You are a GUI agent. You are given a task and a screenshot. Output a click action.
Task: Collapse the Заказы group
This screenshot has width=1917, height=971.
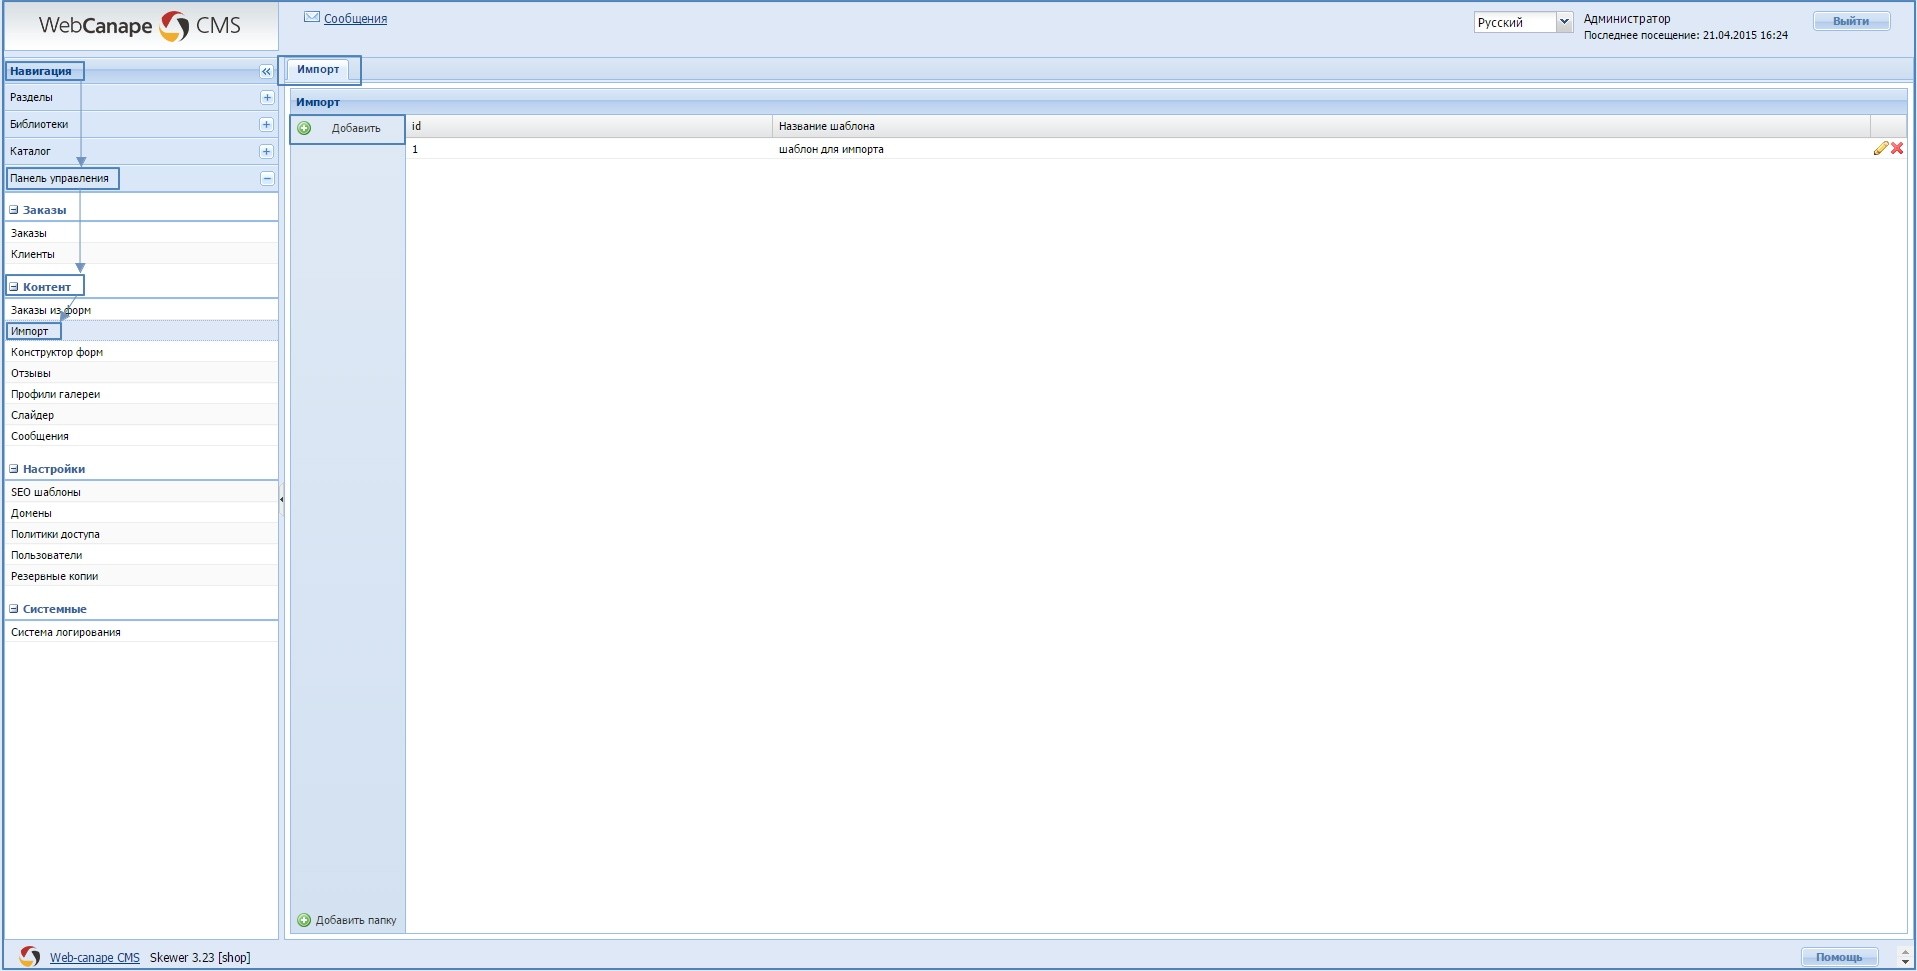tap(14, 210)
